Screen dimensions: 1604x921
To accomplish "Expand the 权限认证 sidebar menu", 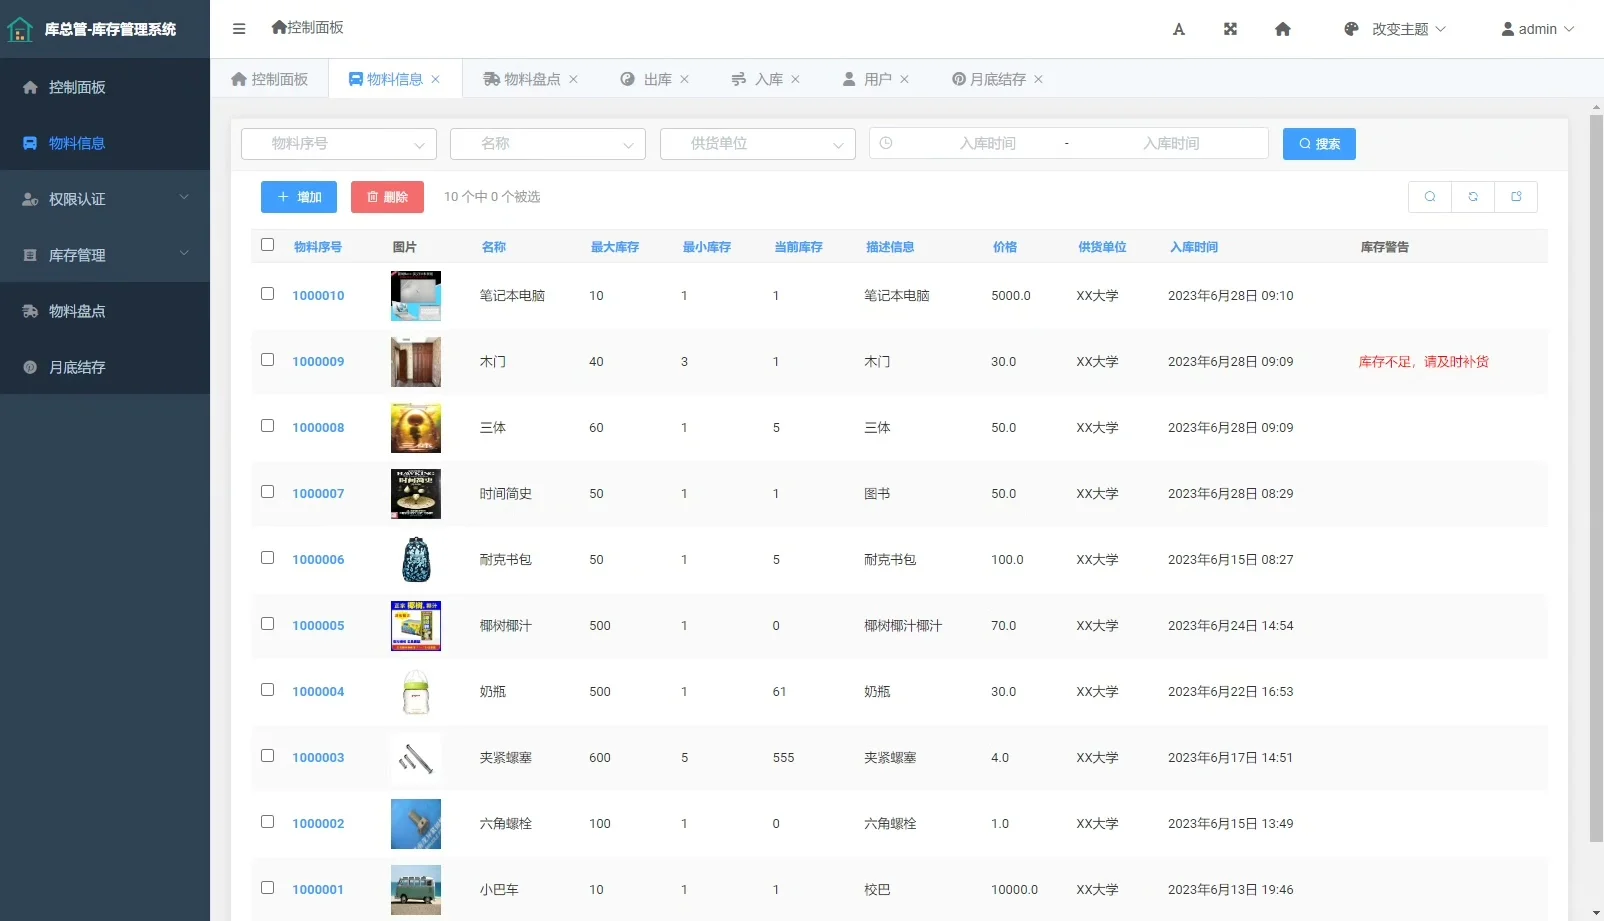I will 104,199.
